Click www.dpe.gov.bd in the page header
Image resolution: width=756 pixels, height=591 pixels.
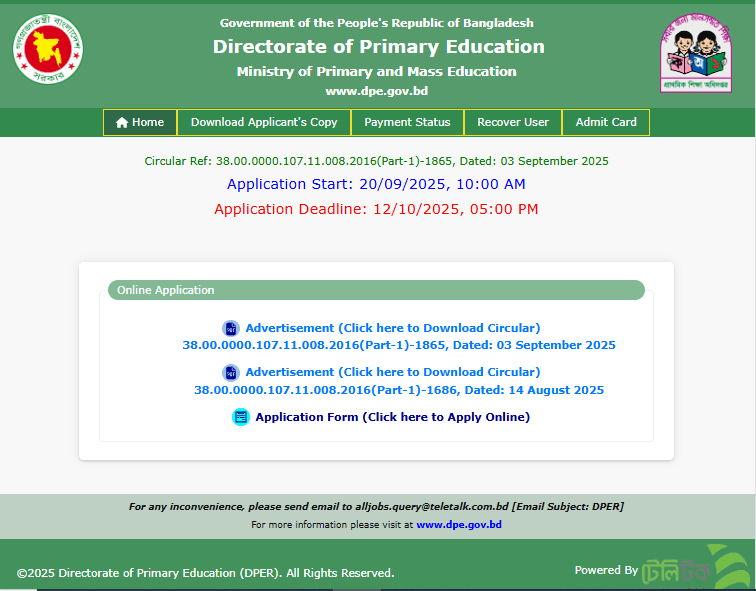(377, 91)
